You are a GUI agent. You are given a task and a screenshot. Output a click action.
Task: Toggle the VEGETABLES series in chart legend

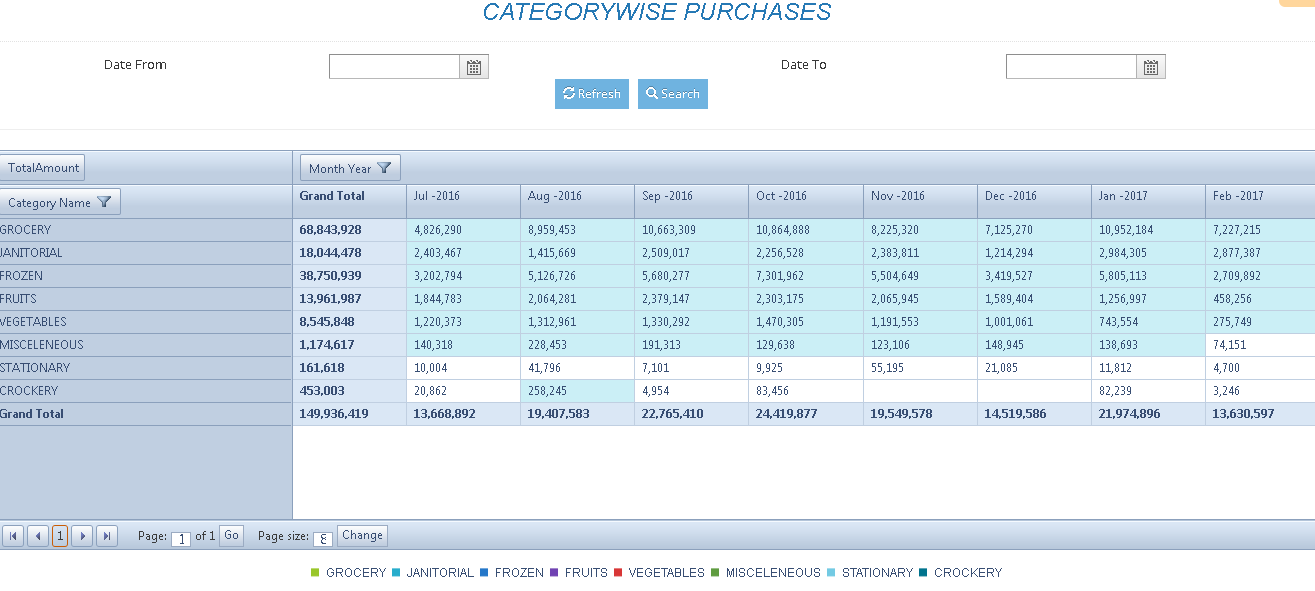click(x=658, y=573)
